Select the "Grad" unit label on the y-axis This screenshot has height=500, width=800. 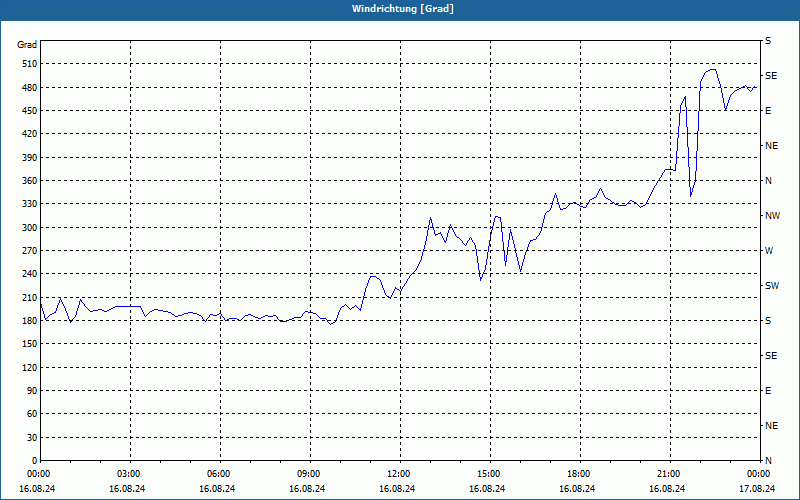27,45
